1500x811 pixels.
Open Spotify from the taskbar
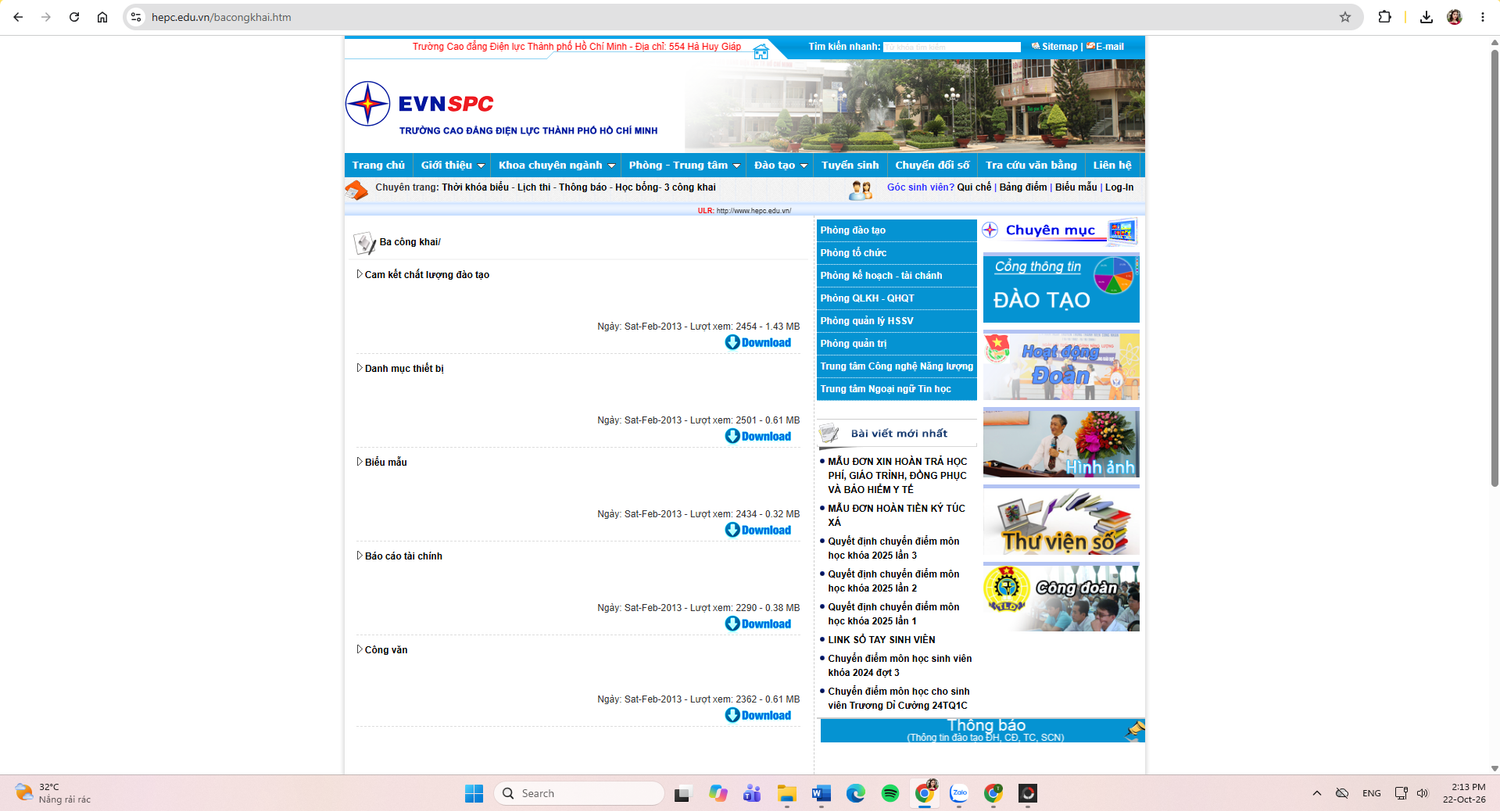coord(889,793)
